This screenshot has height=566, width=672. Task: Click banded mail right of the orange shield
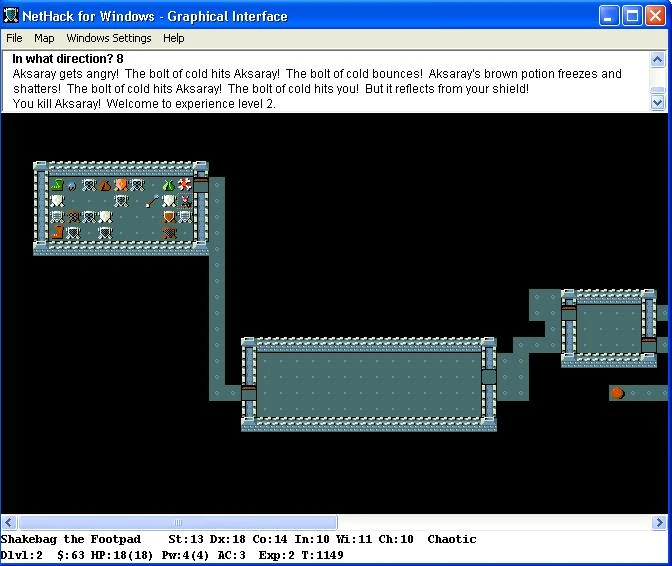pos(185,217)
